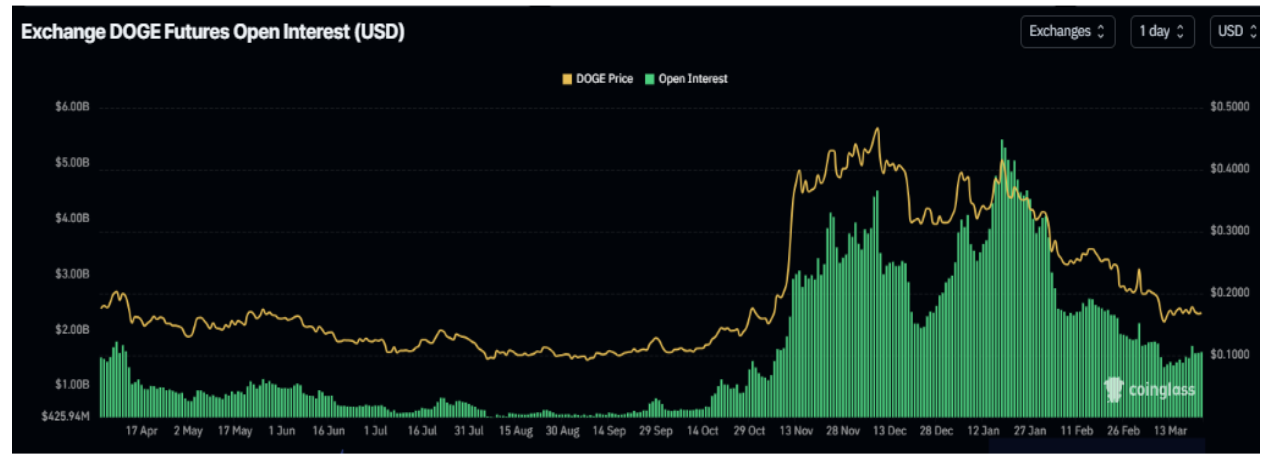This screenshot has height=460, width=1266.
Task: Click the 14 Oct date label
Action: coord(702,431)
